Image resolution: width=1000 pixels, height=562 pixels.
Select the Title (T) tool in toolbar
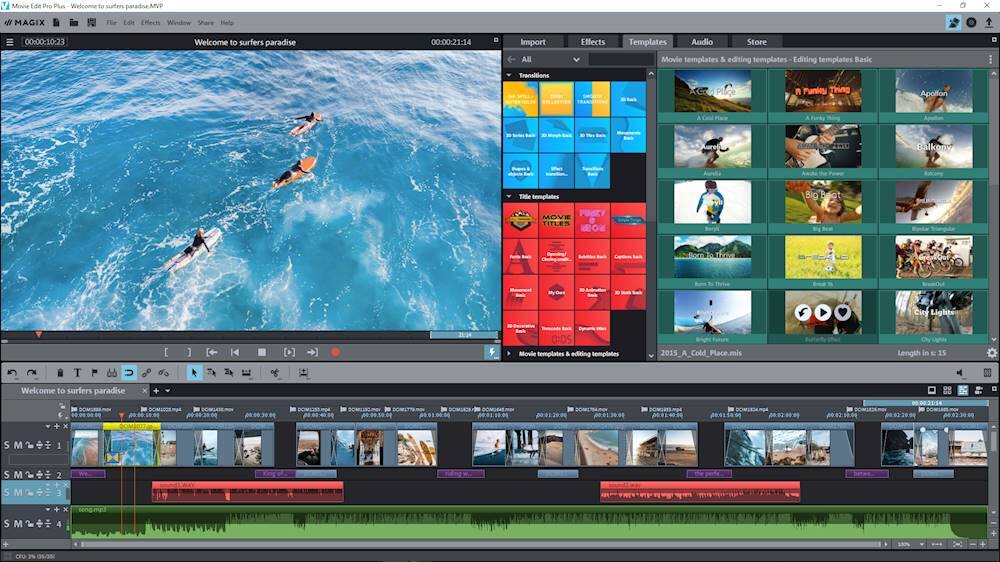pyautogui.click(x=78, y=373)
